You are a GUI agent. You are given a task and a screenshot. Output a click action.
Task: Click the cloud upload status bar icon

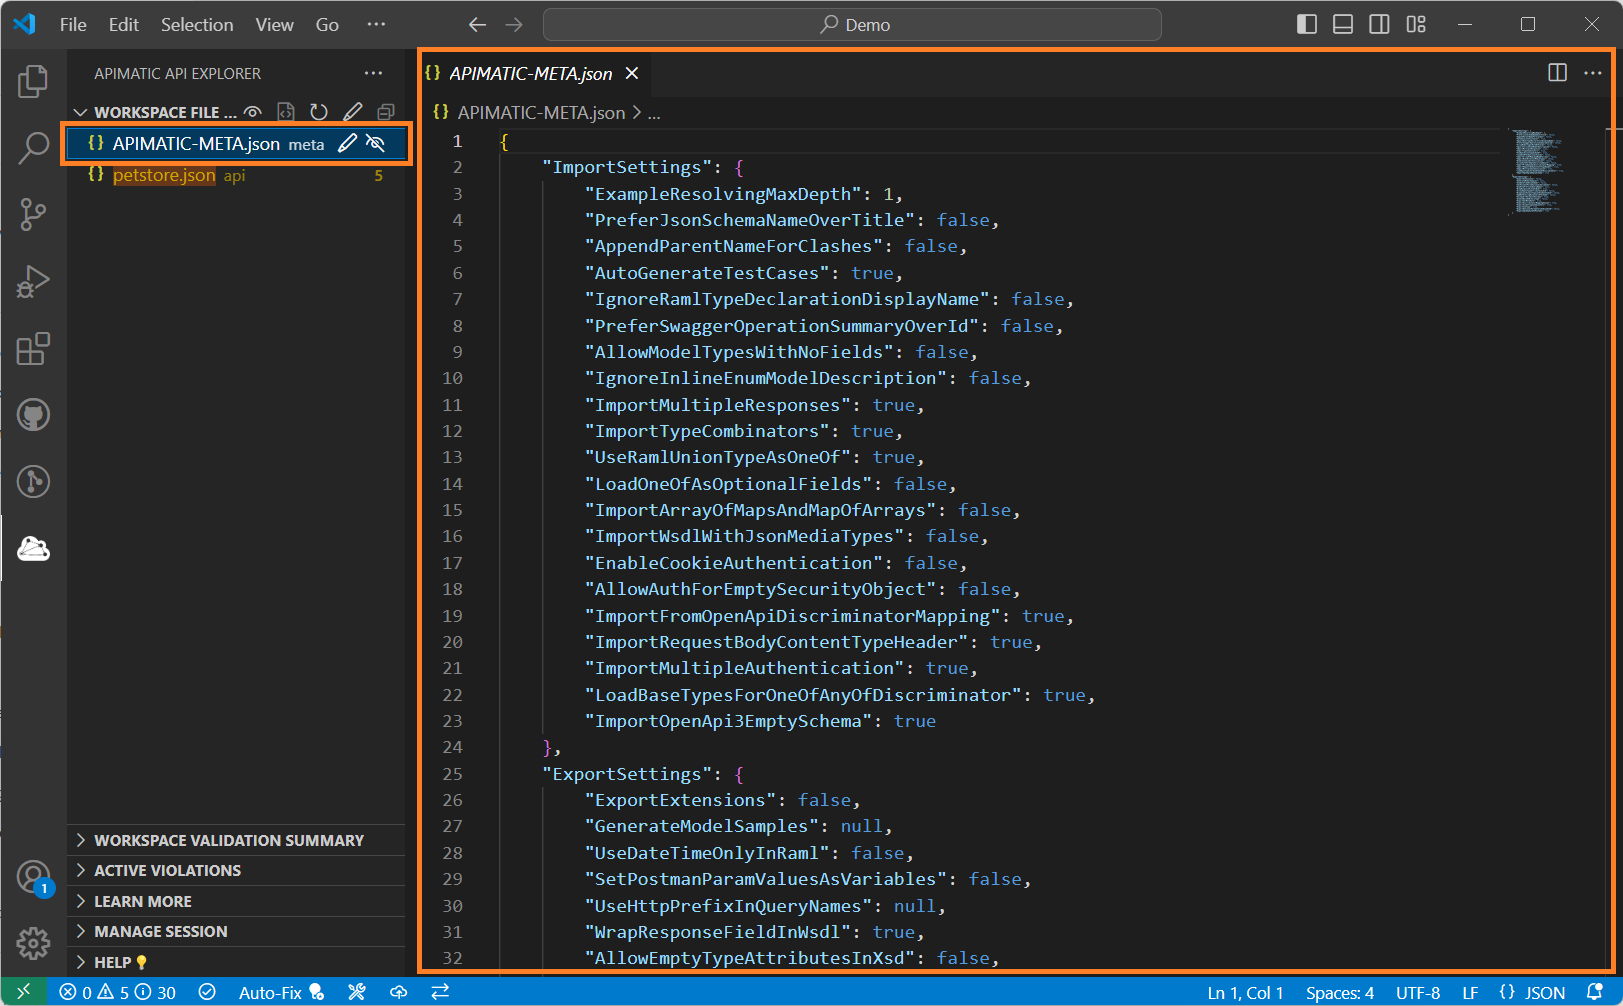click(398, 992)
